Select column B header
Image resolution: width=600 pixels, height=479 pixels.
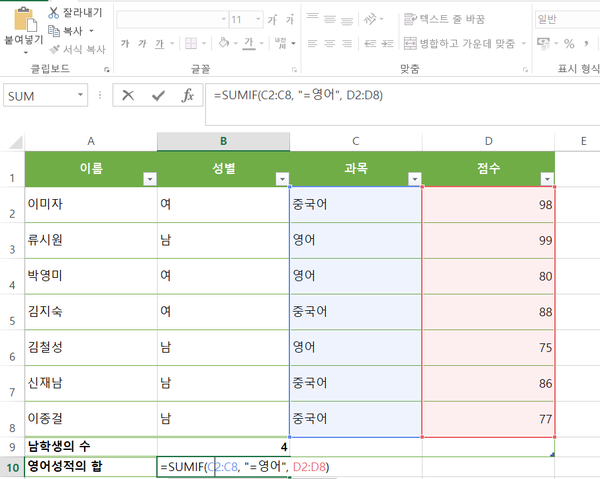(223, 141)
